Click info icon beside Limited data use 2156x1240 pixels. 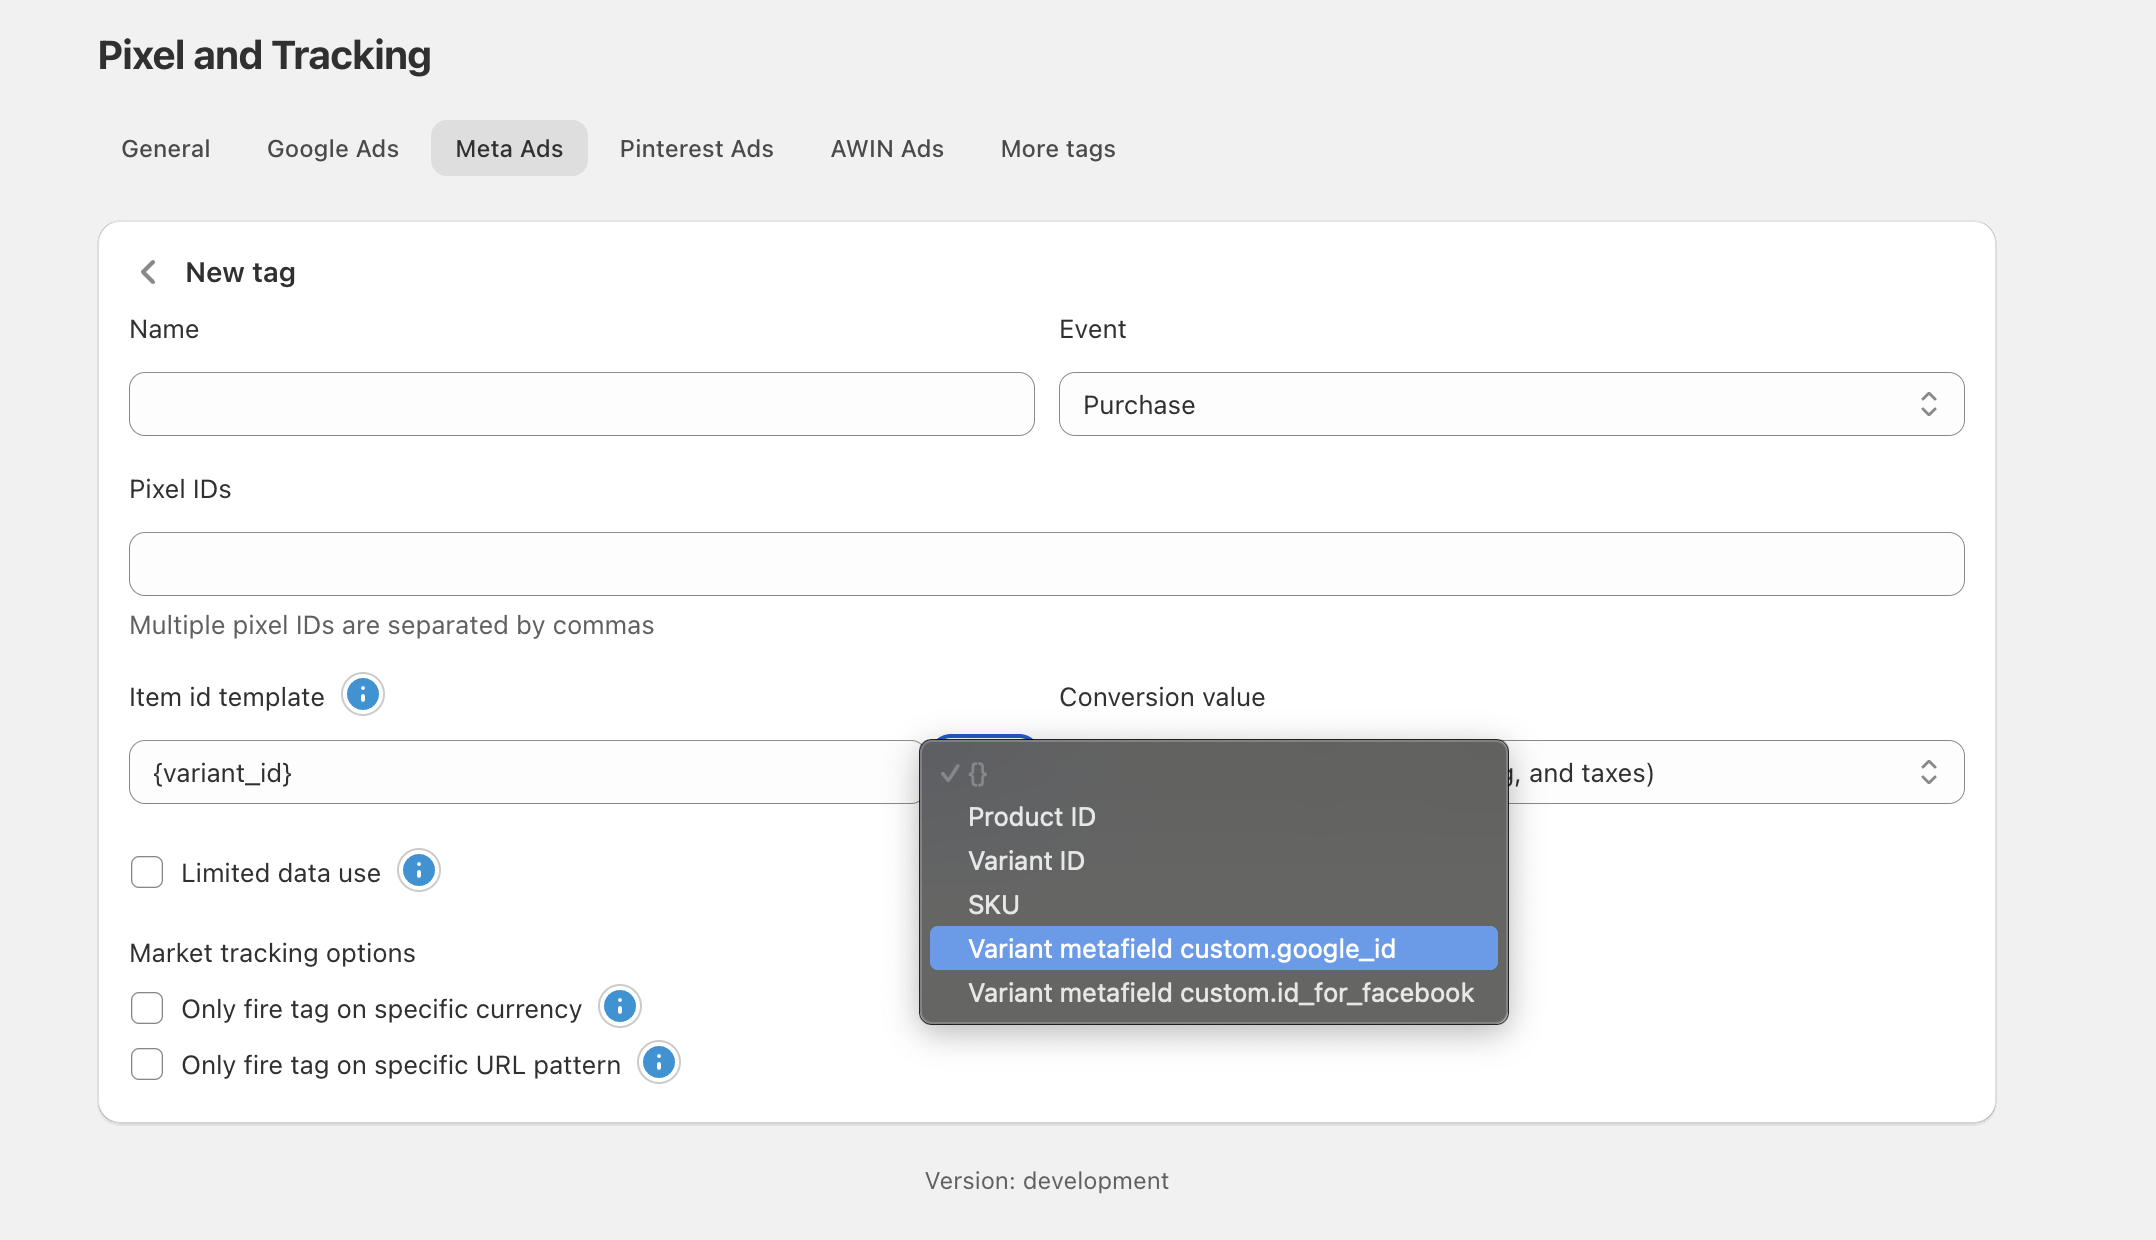pos(419,871)
